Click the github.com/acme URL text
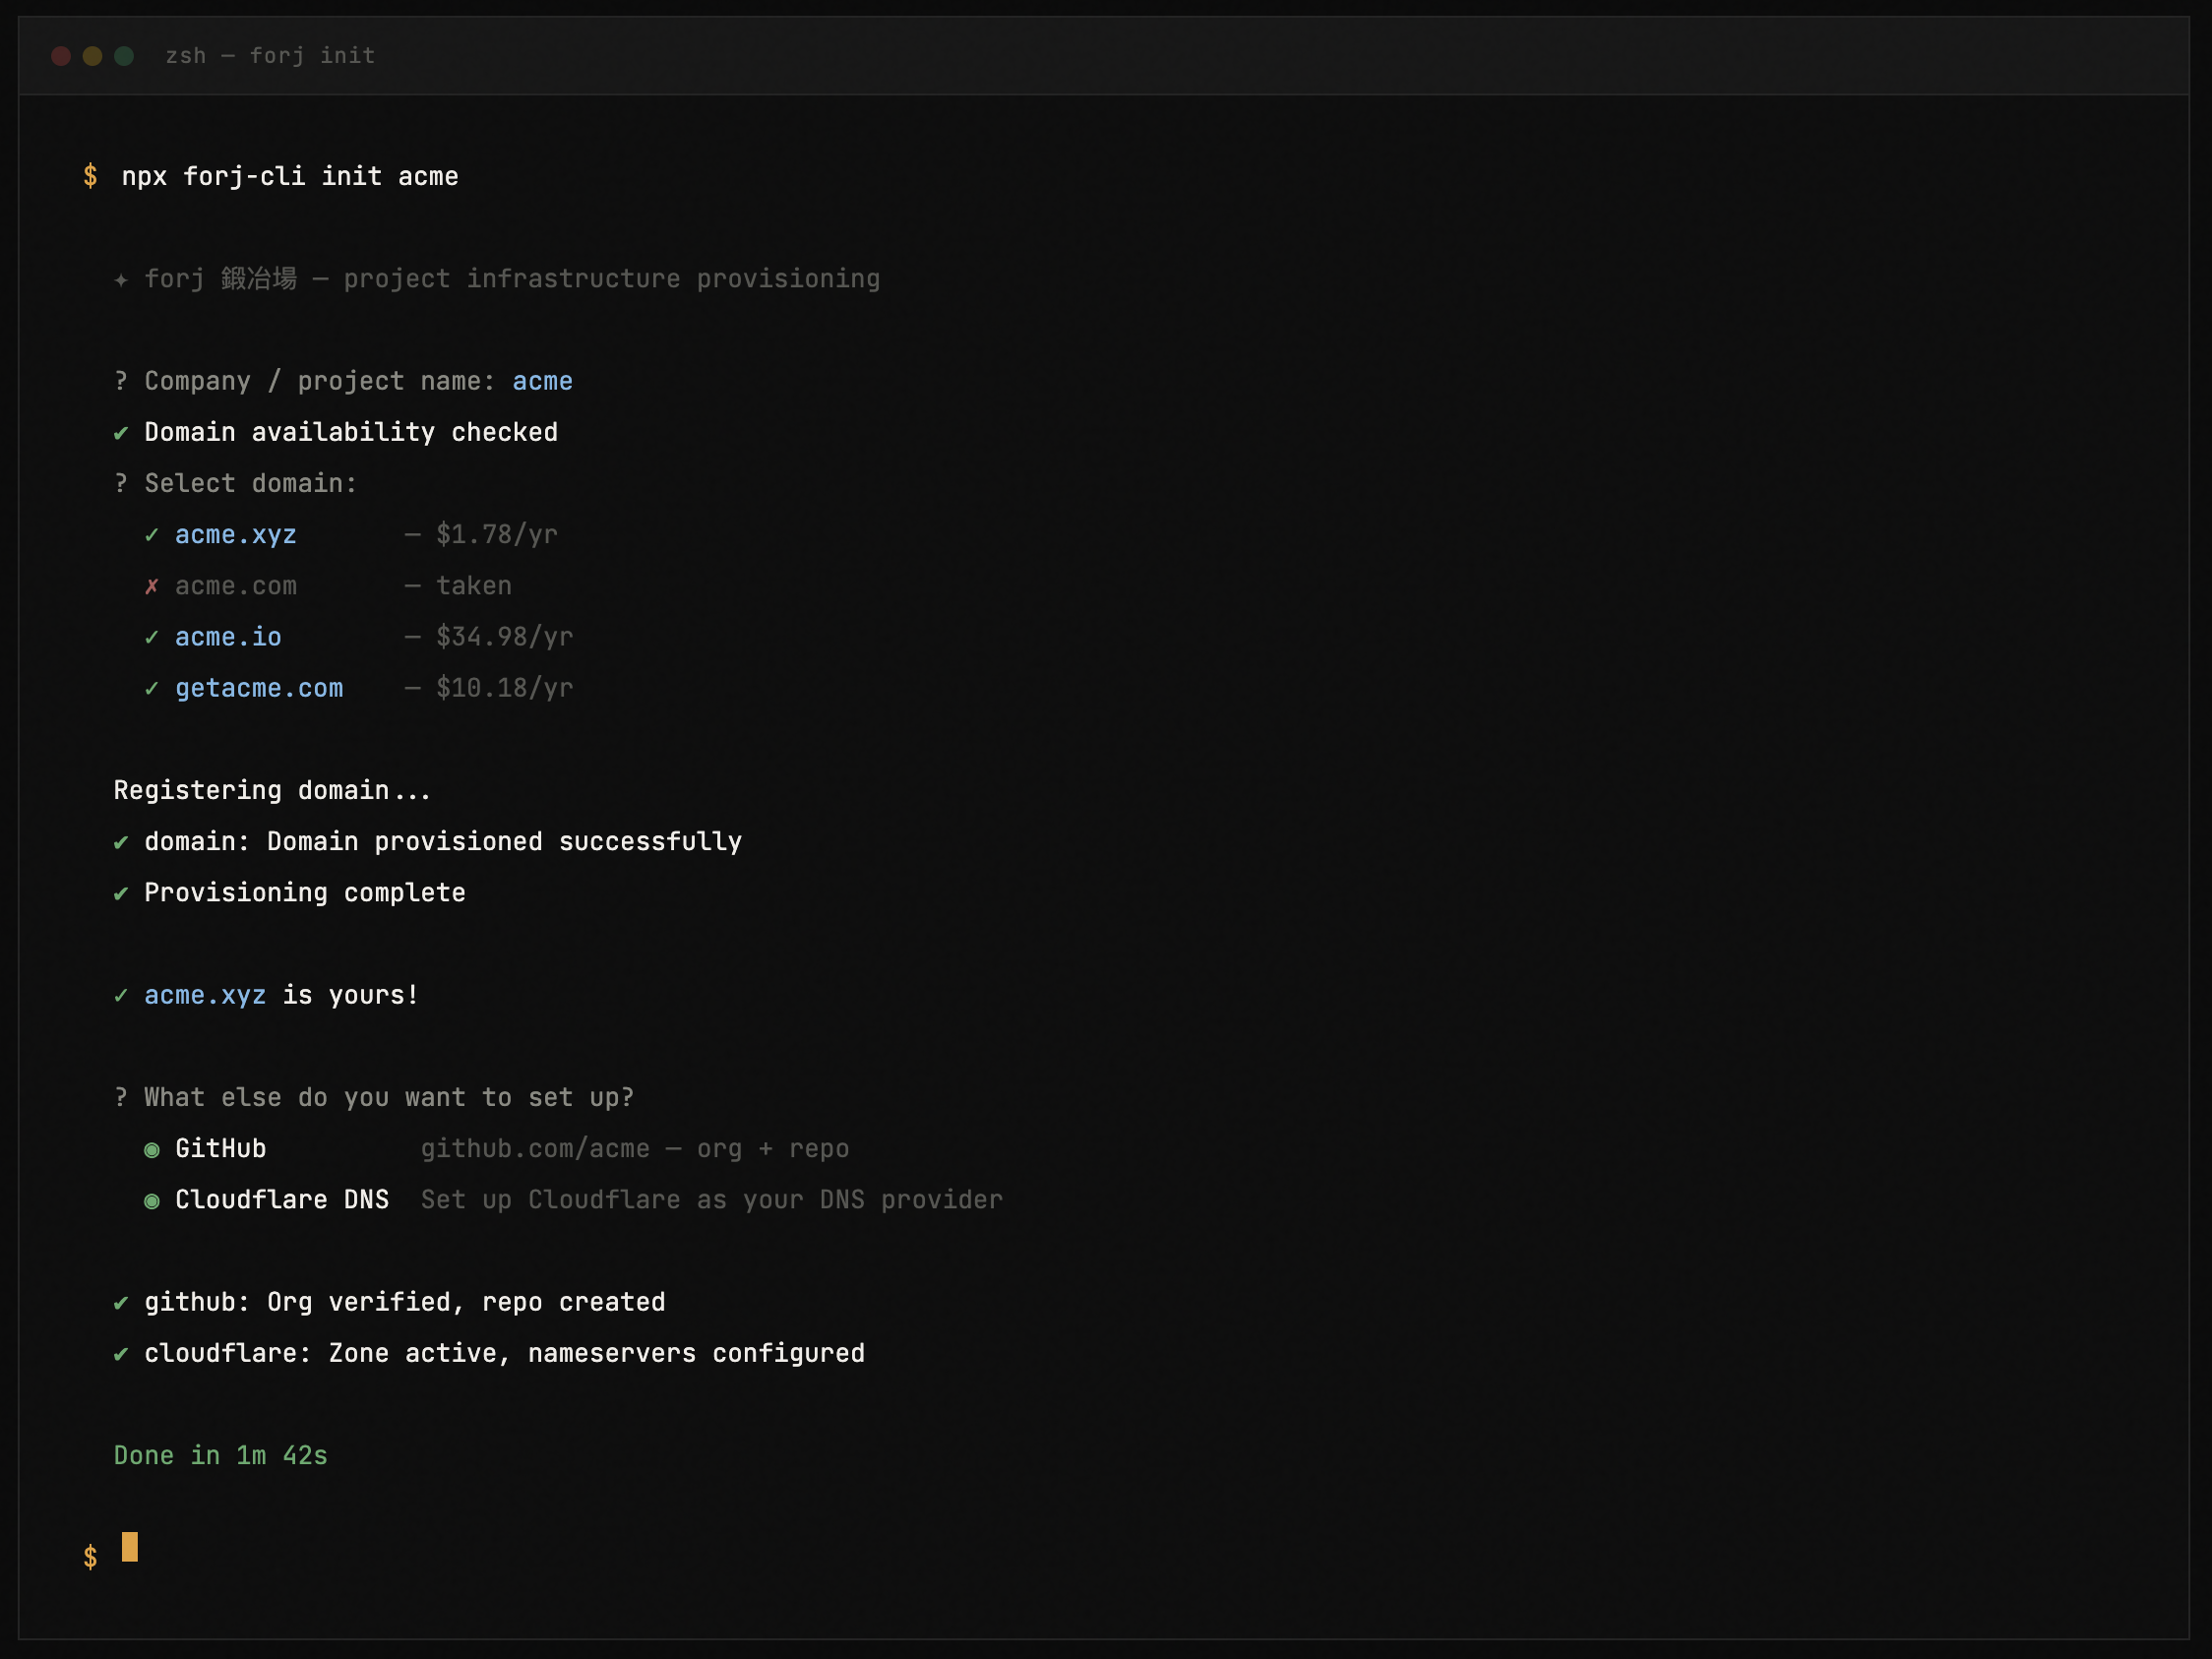The width and height of the screenshot is (2212, 1659). pyautogui.click(x=535, y=1149)
